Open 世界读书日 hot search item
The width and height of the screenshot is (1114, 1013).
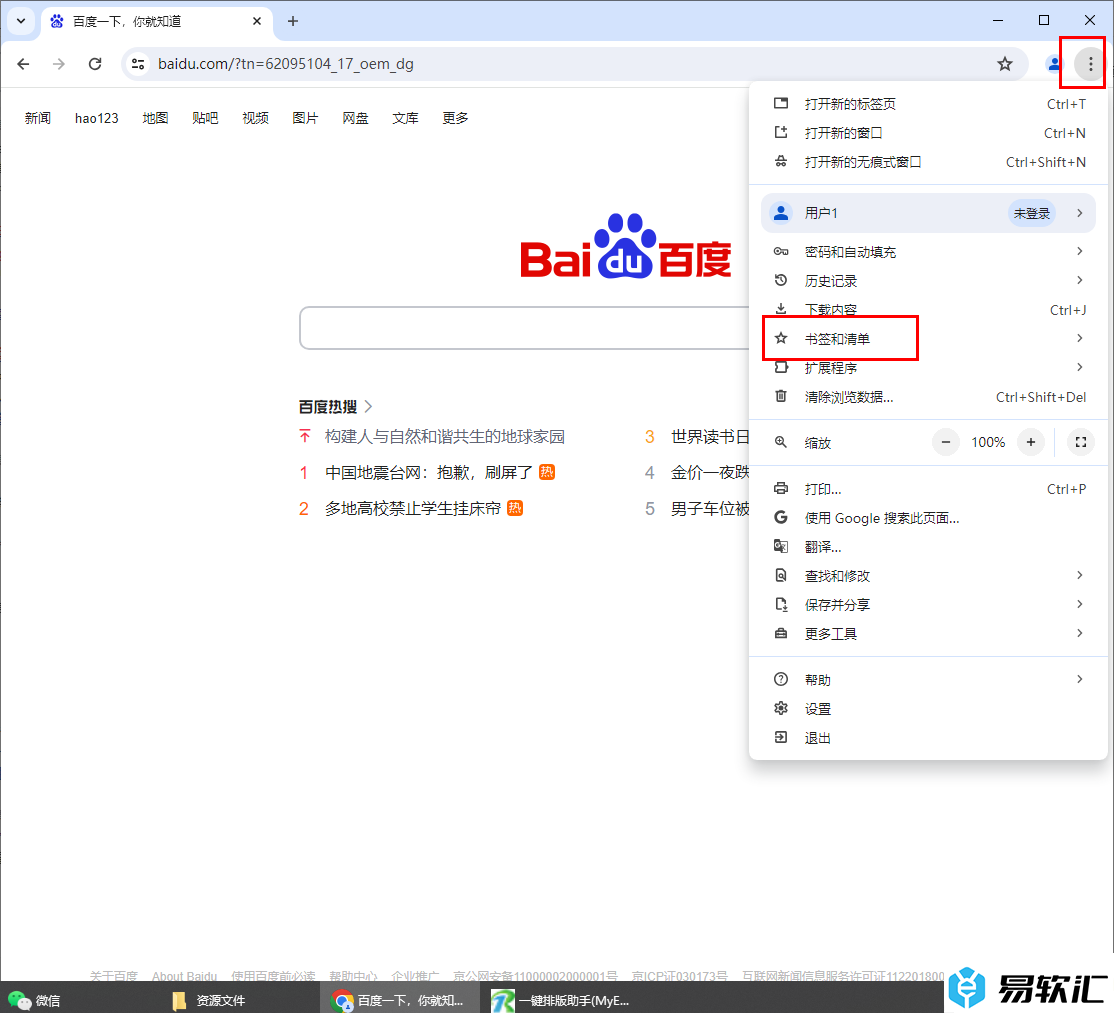coord(710,436)
